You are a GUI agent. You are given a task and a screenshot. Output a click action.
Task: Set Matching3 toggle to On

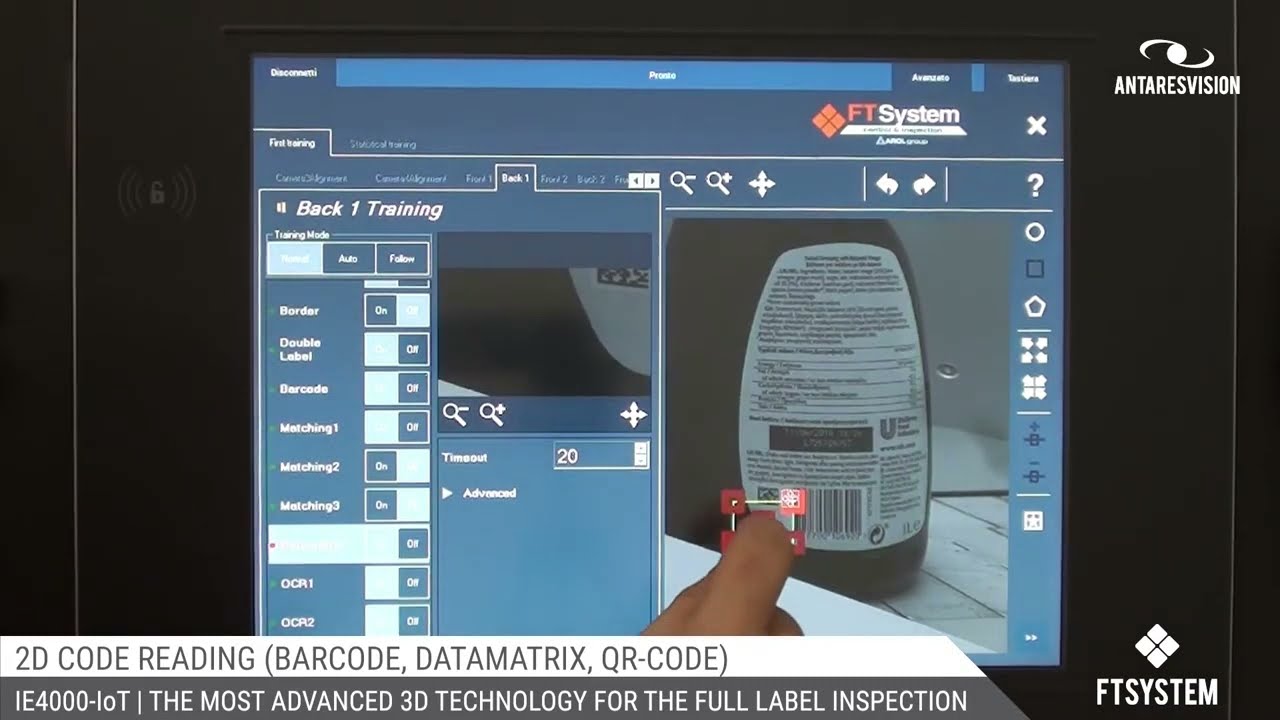[381, 505]
